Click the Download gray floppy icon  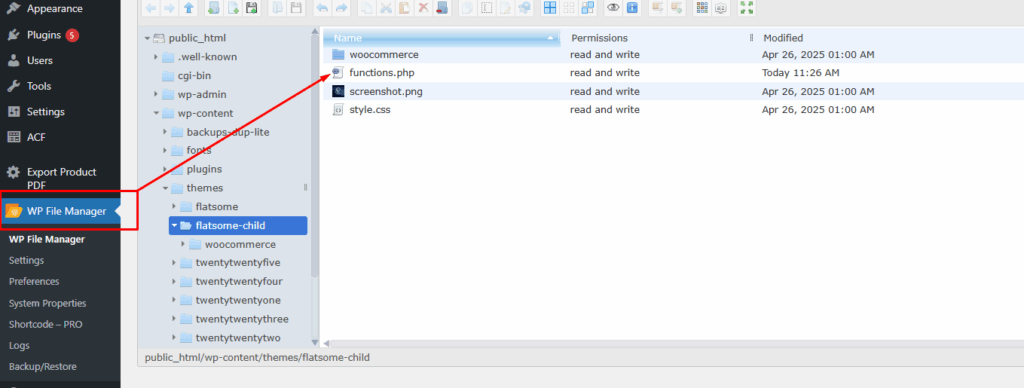[296, 8]
